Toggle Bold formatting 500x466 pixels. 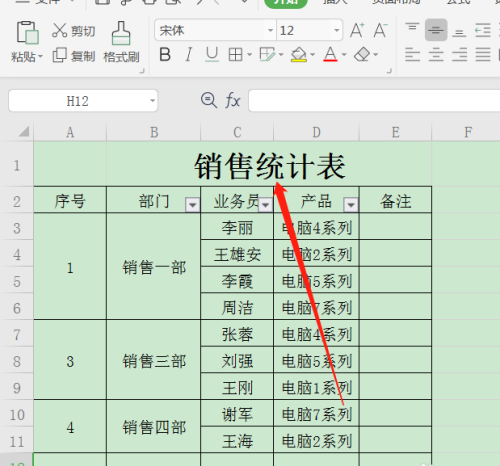165,54
